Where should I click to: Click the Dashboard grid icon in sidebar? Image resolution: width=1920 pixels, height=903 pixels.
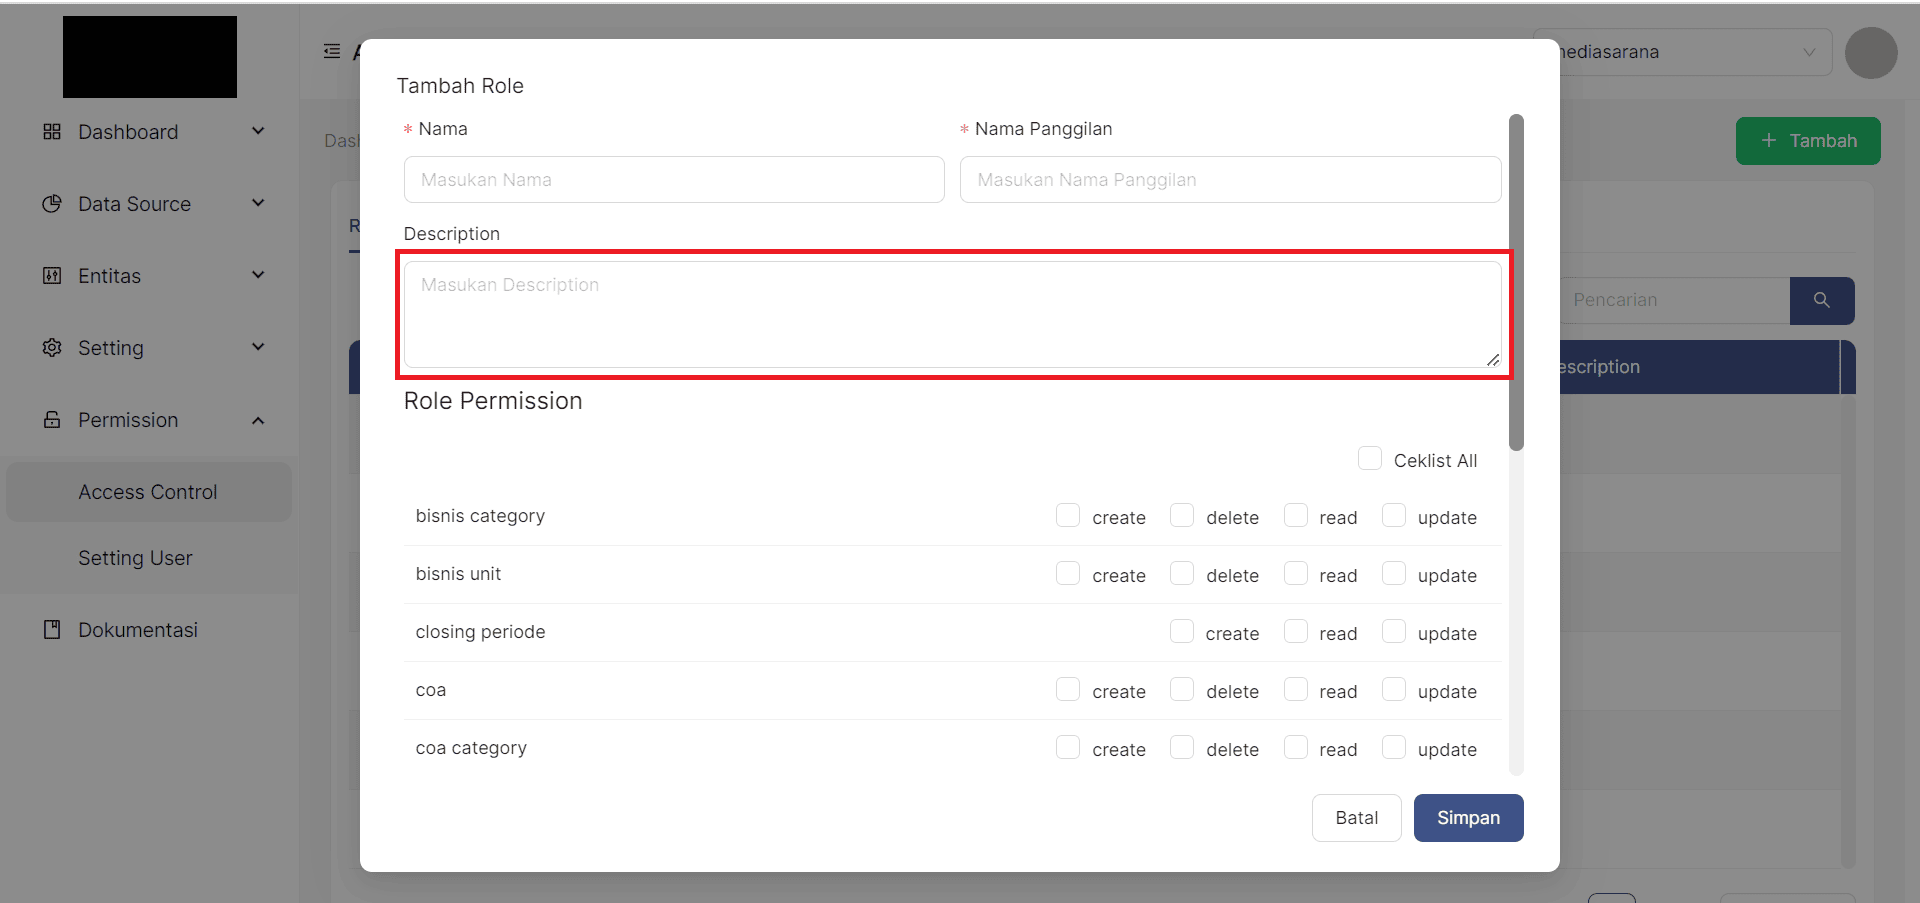(x=52, y=132)
